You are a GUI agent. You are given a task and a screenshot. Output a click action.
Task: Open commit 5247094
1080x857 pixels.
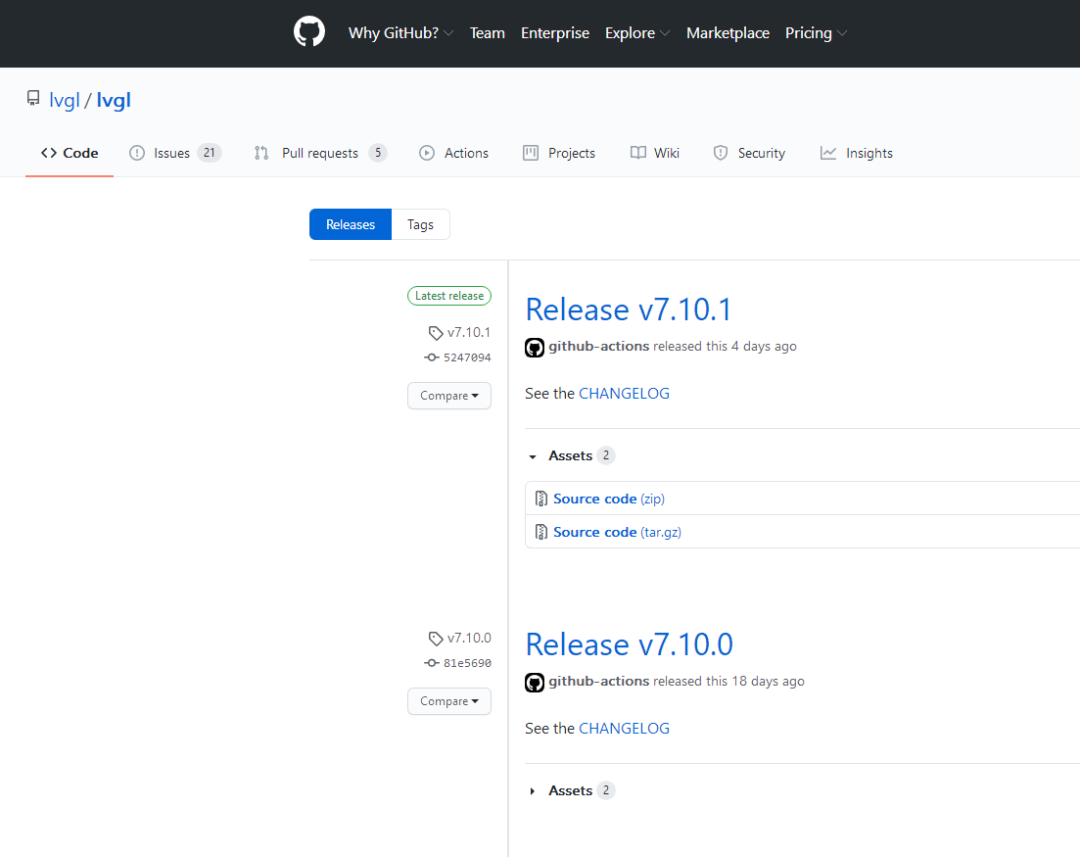point(467,358)
